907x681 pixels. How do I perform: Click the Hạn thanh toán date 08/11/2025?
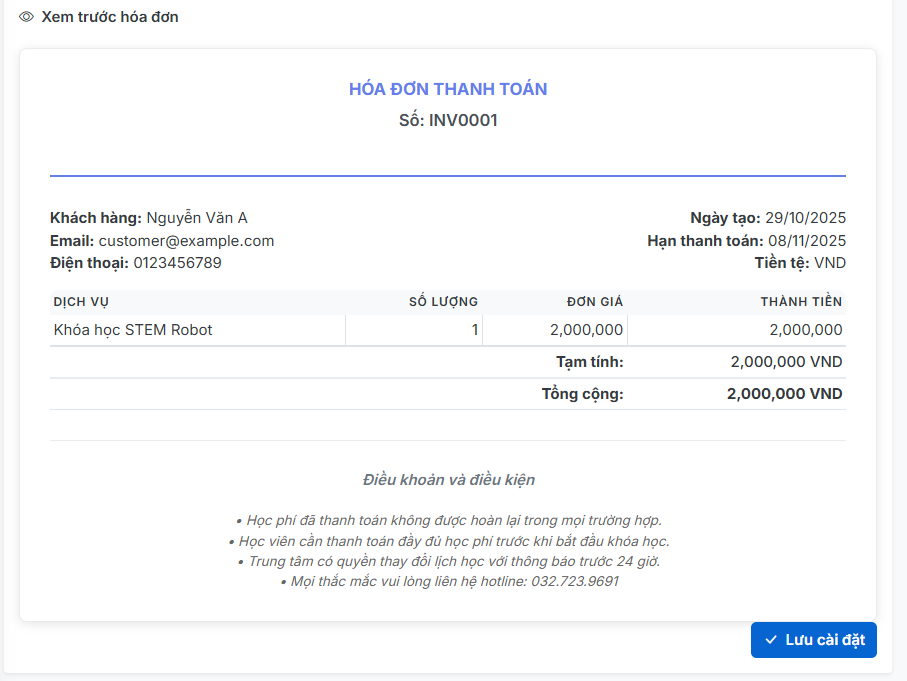pyautogui.click(x=806, y=241)
